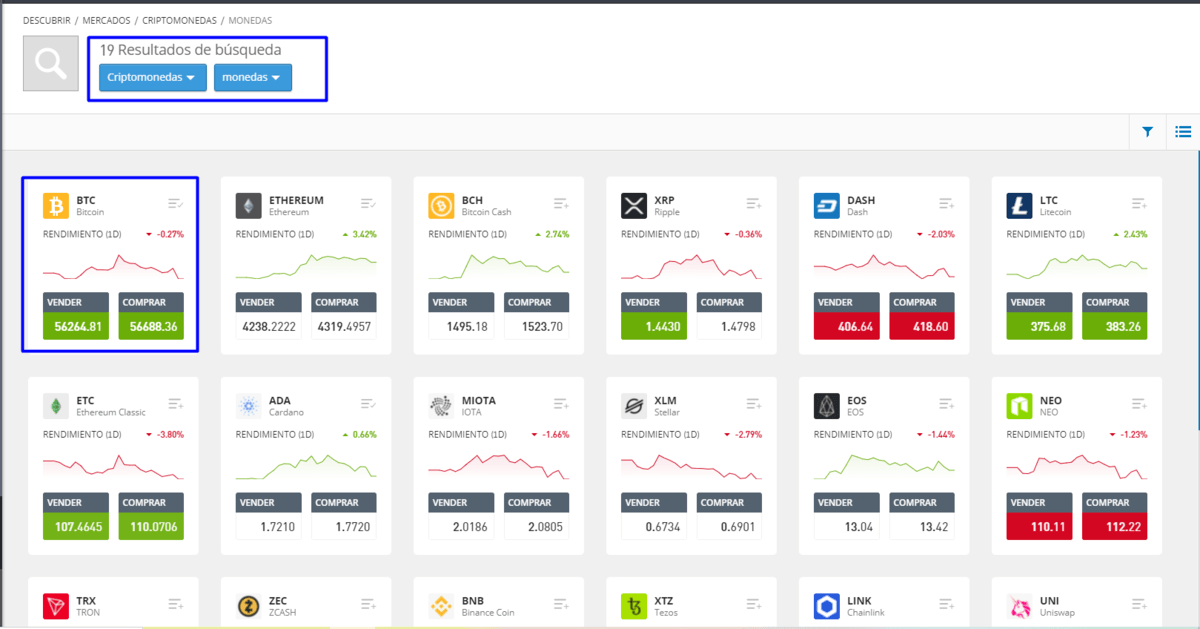Click the Chainlink LINK logo icon
The width and height of the screenshot is (1200, 629).
827,606
